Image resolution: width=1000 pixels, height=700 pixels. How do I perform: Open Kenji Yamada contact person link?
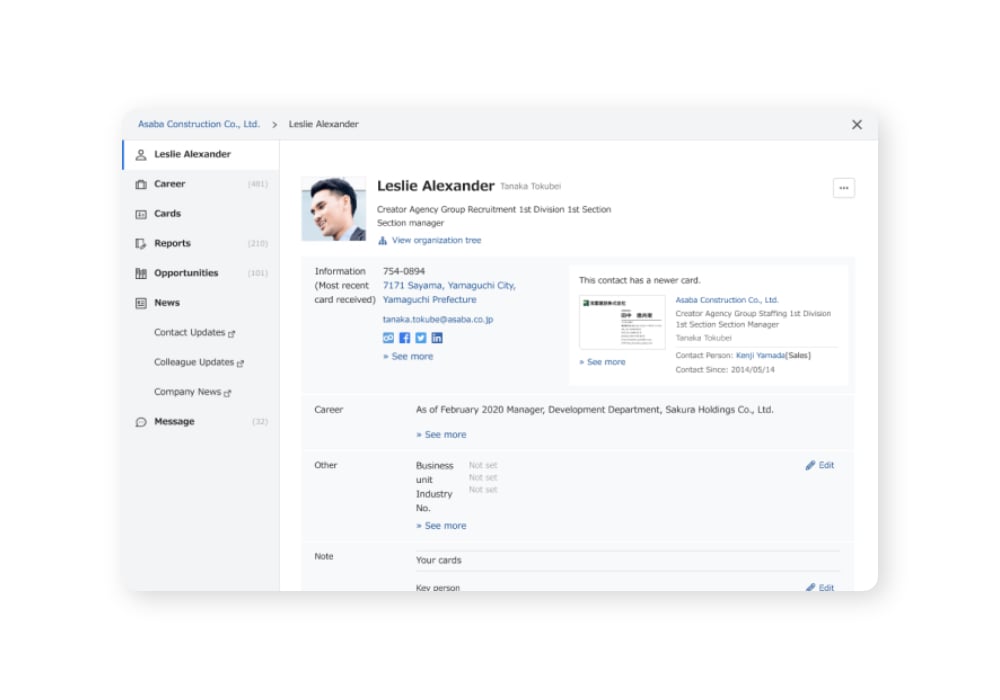pyautogui.click(x=760, y=356)
